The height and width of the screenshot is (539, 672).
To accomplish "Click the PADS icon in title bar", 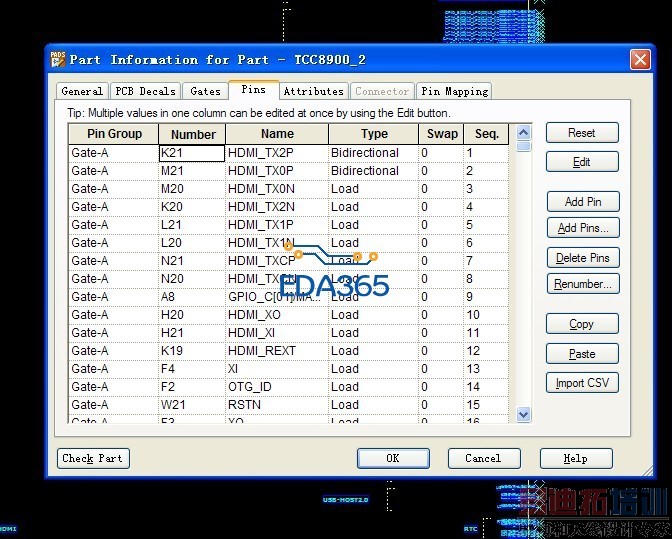I will click(x=57, y=60).
